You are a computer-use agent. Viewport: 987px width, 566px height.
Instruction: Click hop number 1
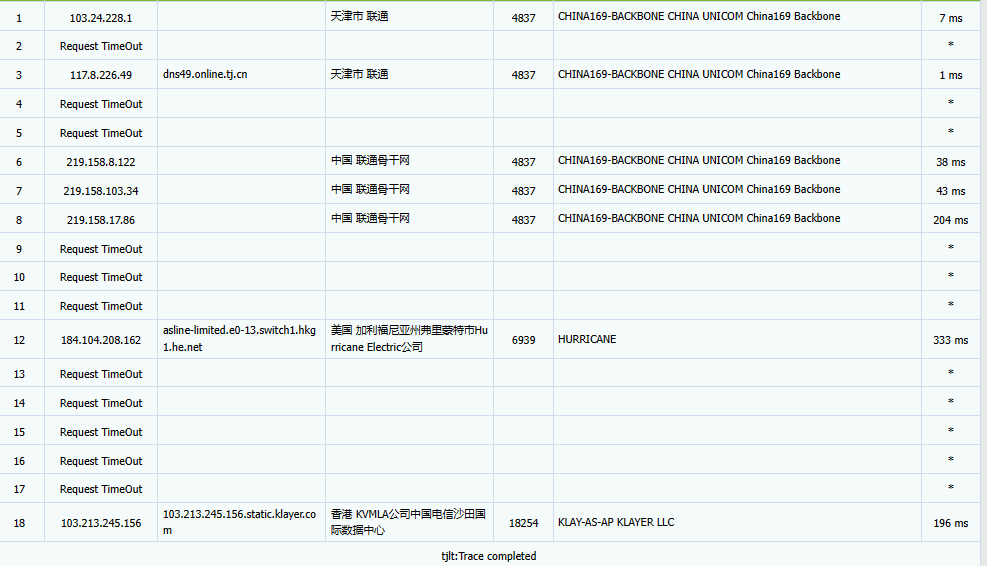click(19, 18)
